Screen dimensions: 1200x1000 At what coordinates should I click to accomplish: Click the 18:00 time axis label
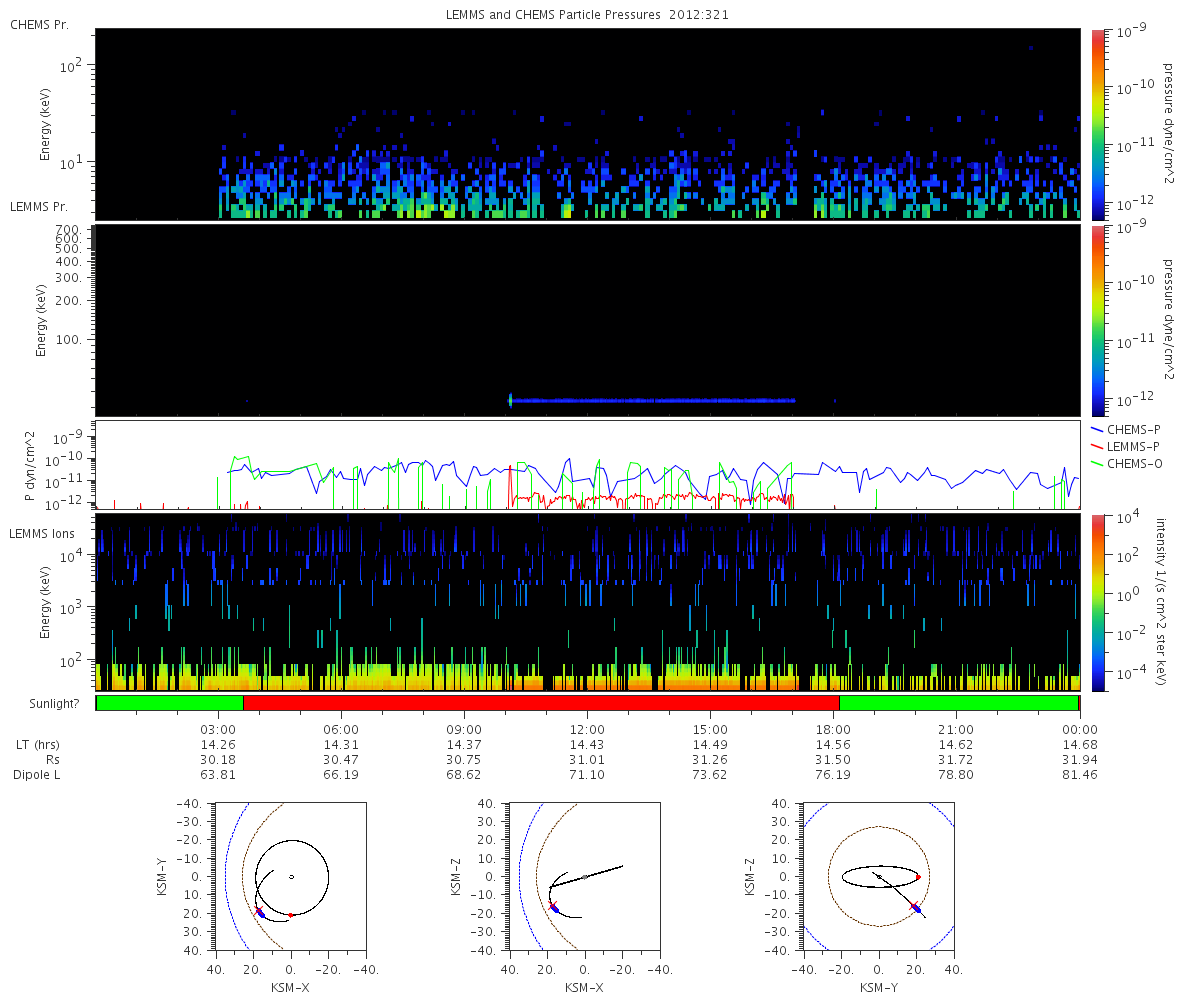[833, 728]
